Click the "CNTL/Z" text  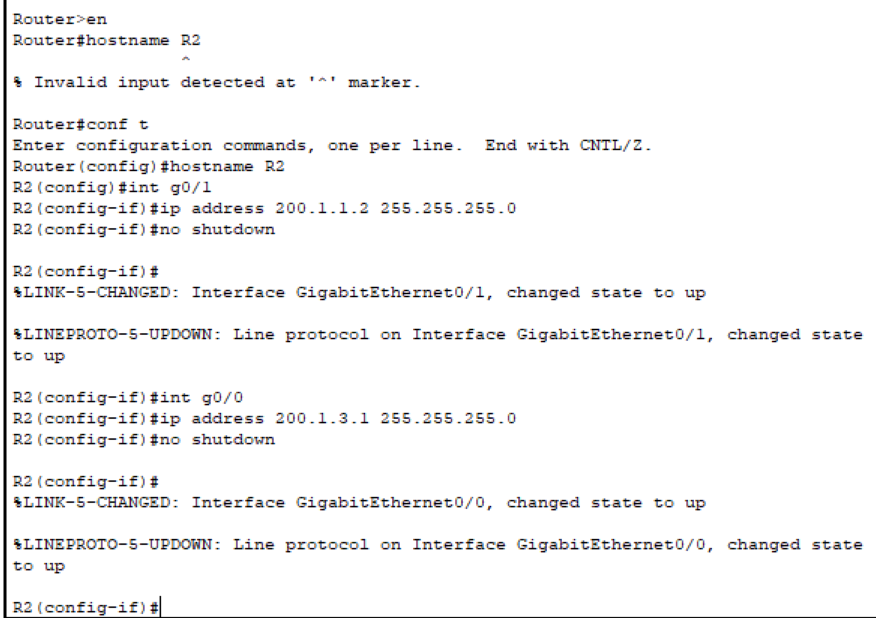pyautogui.click(x=612, y=146)
